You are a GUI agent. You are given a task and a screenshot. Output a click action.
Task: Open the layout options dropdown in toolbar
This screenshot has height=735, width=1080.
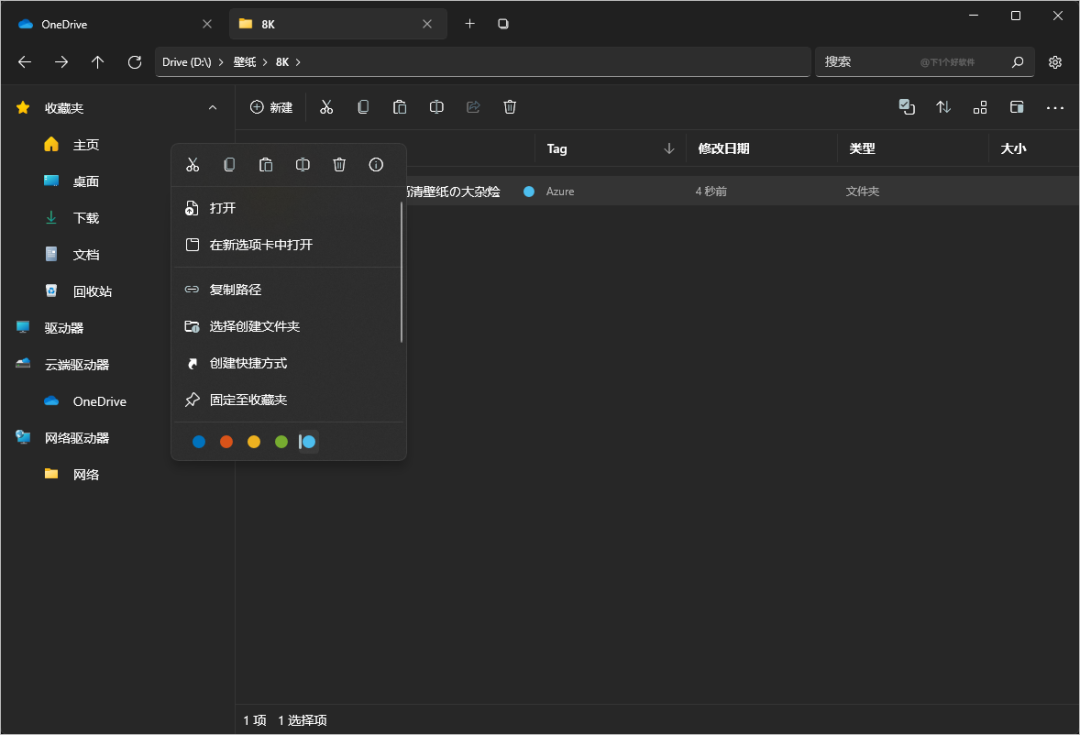[x=980, y=107]
